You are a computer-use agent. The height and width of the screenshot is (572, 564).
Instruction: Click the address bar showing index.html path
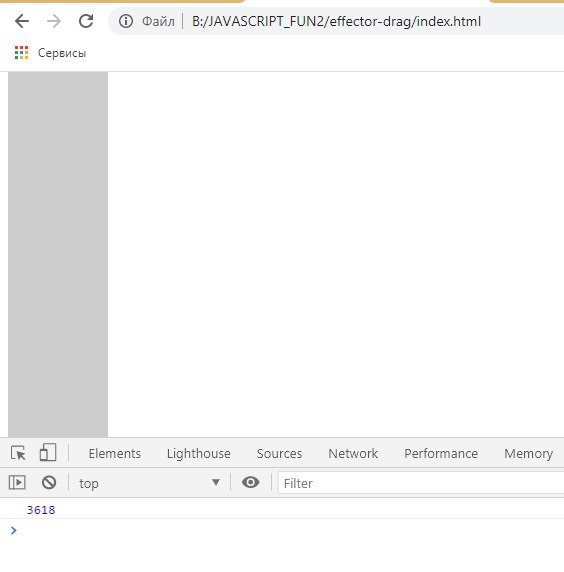click(336, 22)
